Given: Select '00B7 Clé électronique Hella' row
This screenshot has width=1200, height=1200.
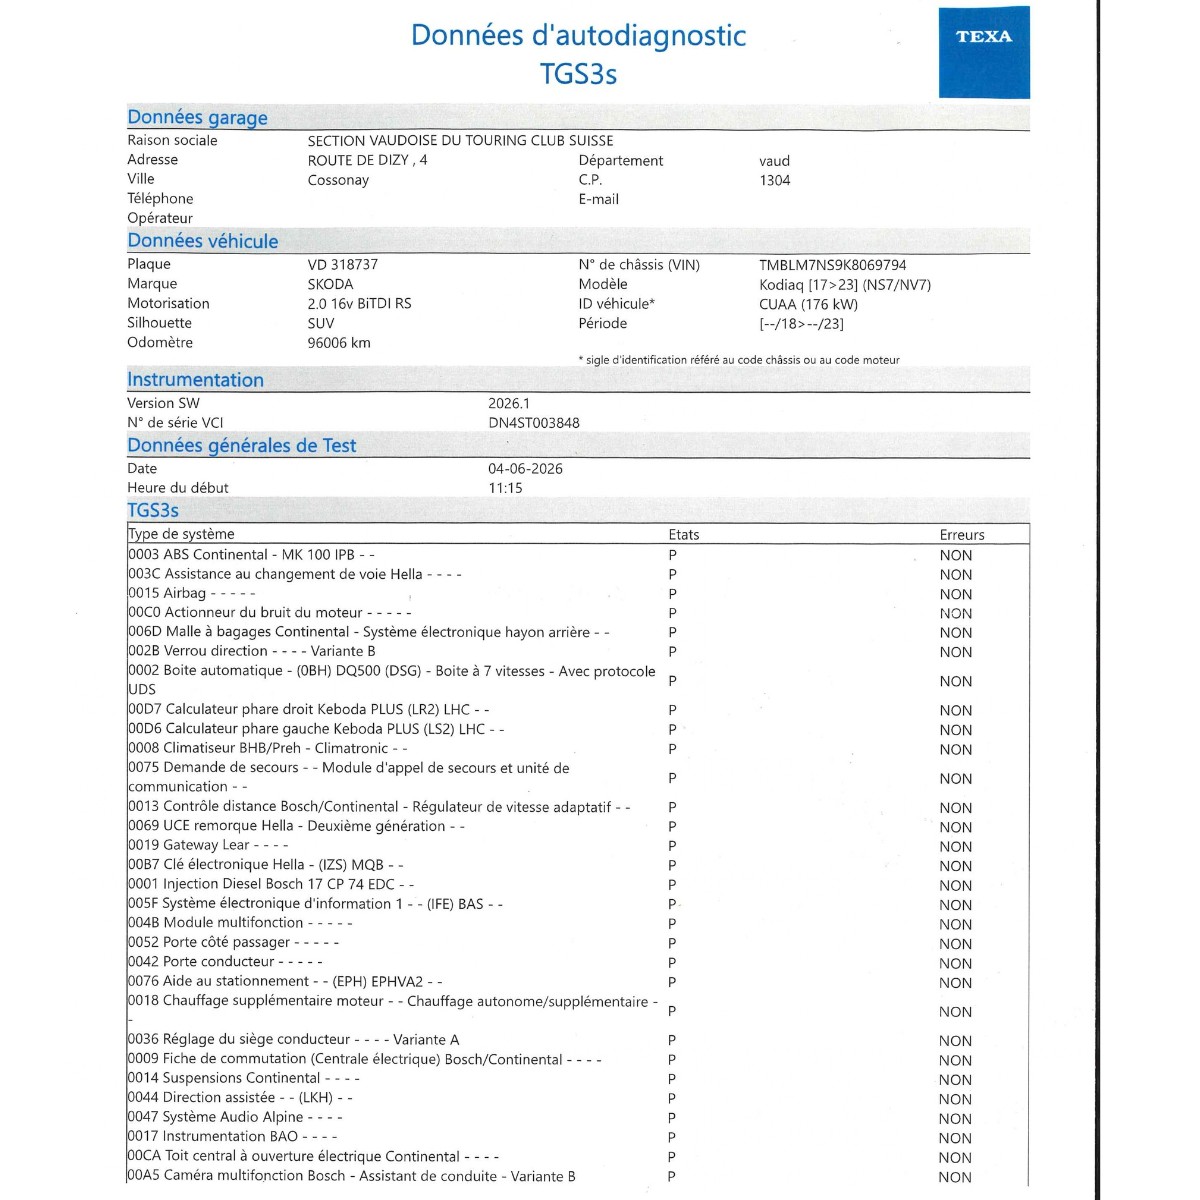Looking at the screenshot, I should tap(578, 865).
